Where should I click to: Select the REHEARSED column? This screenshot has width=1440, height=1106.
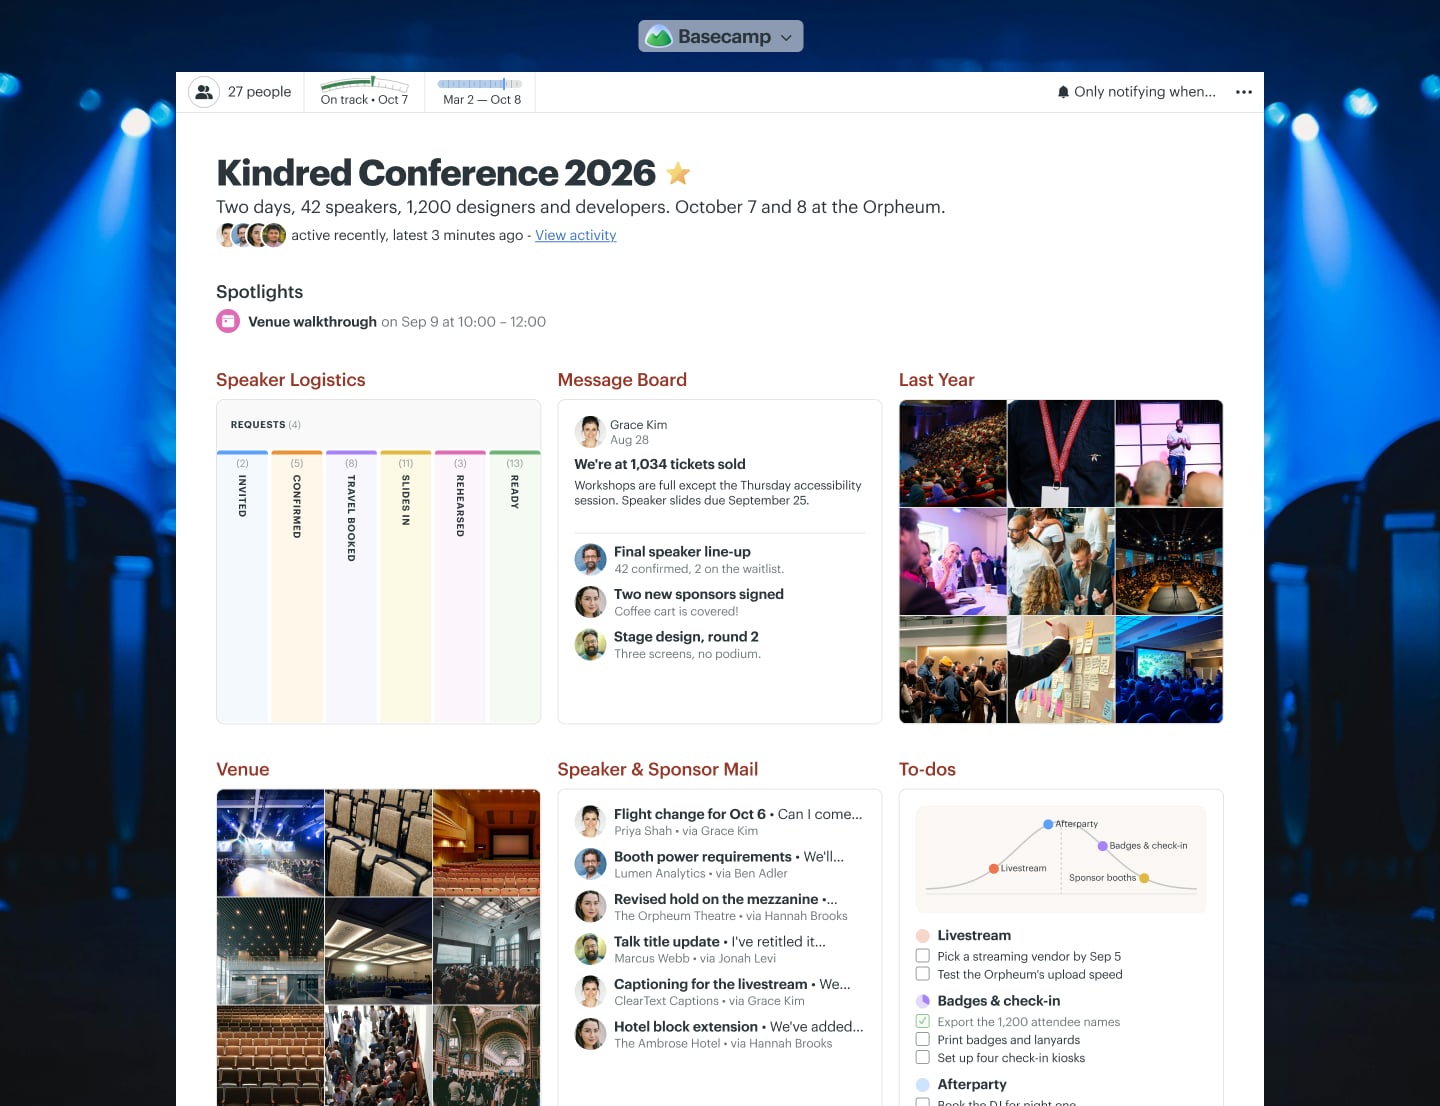click(x=460, y=586)
